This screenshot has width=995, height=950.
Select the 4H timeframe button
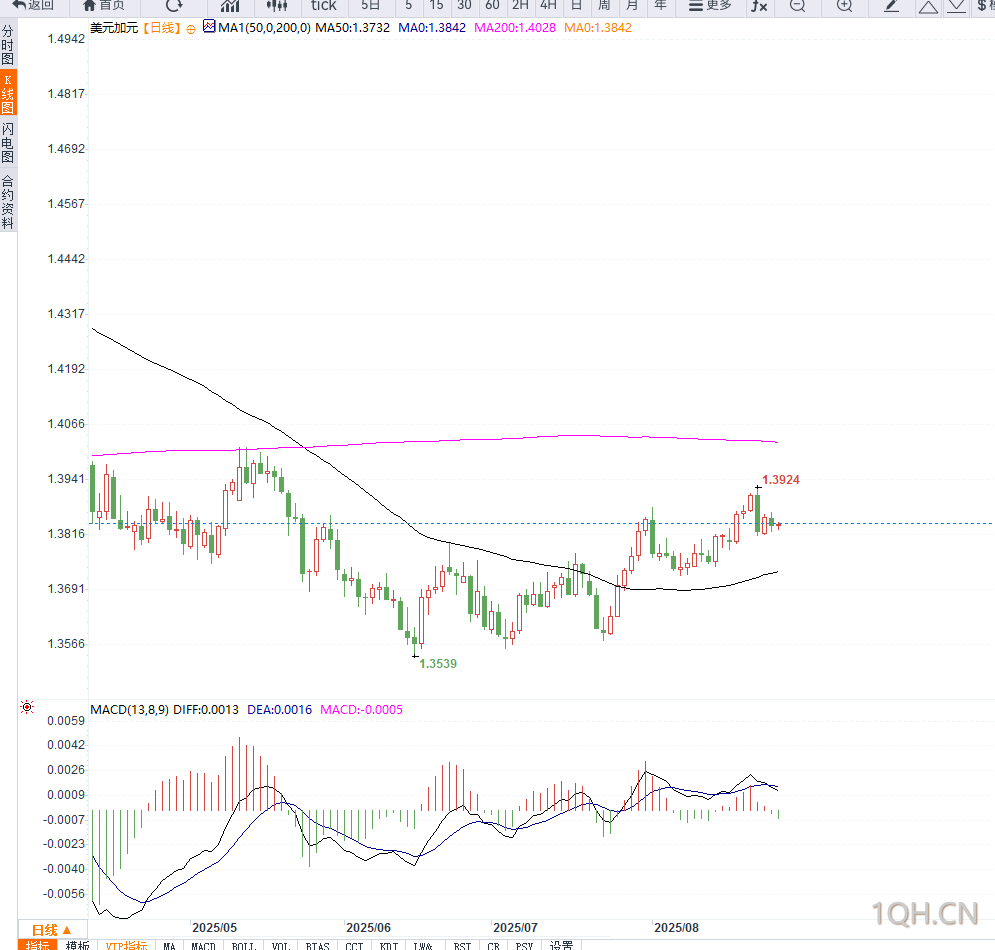548,6
